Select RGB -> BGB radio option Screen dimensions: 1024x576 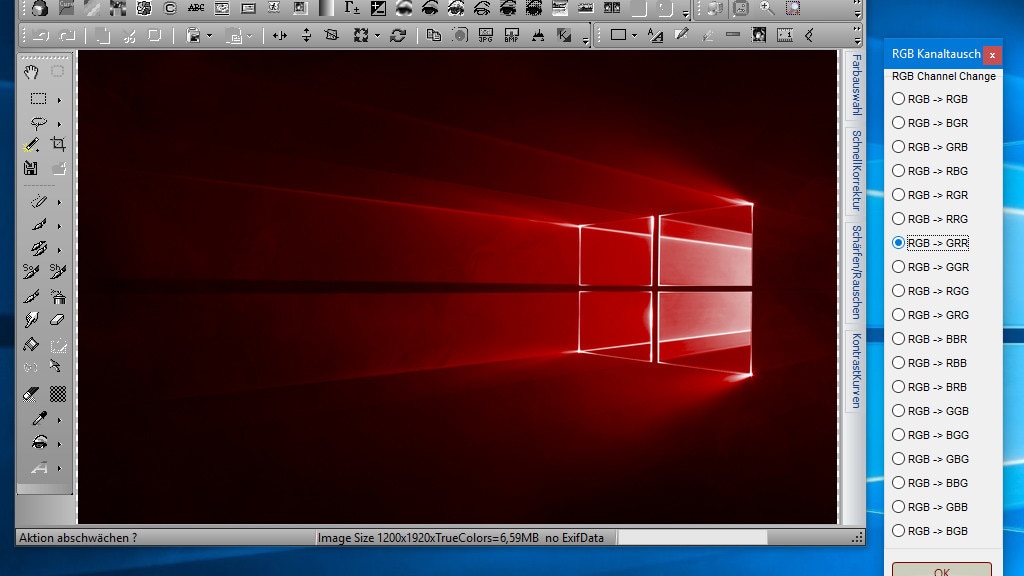pos(930,530)
